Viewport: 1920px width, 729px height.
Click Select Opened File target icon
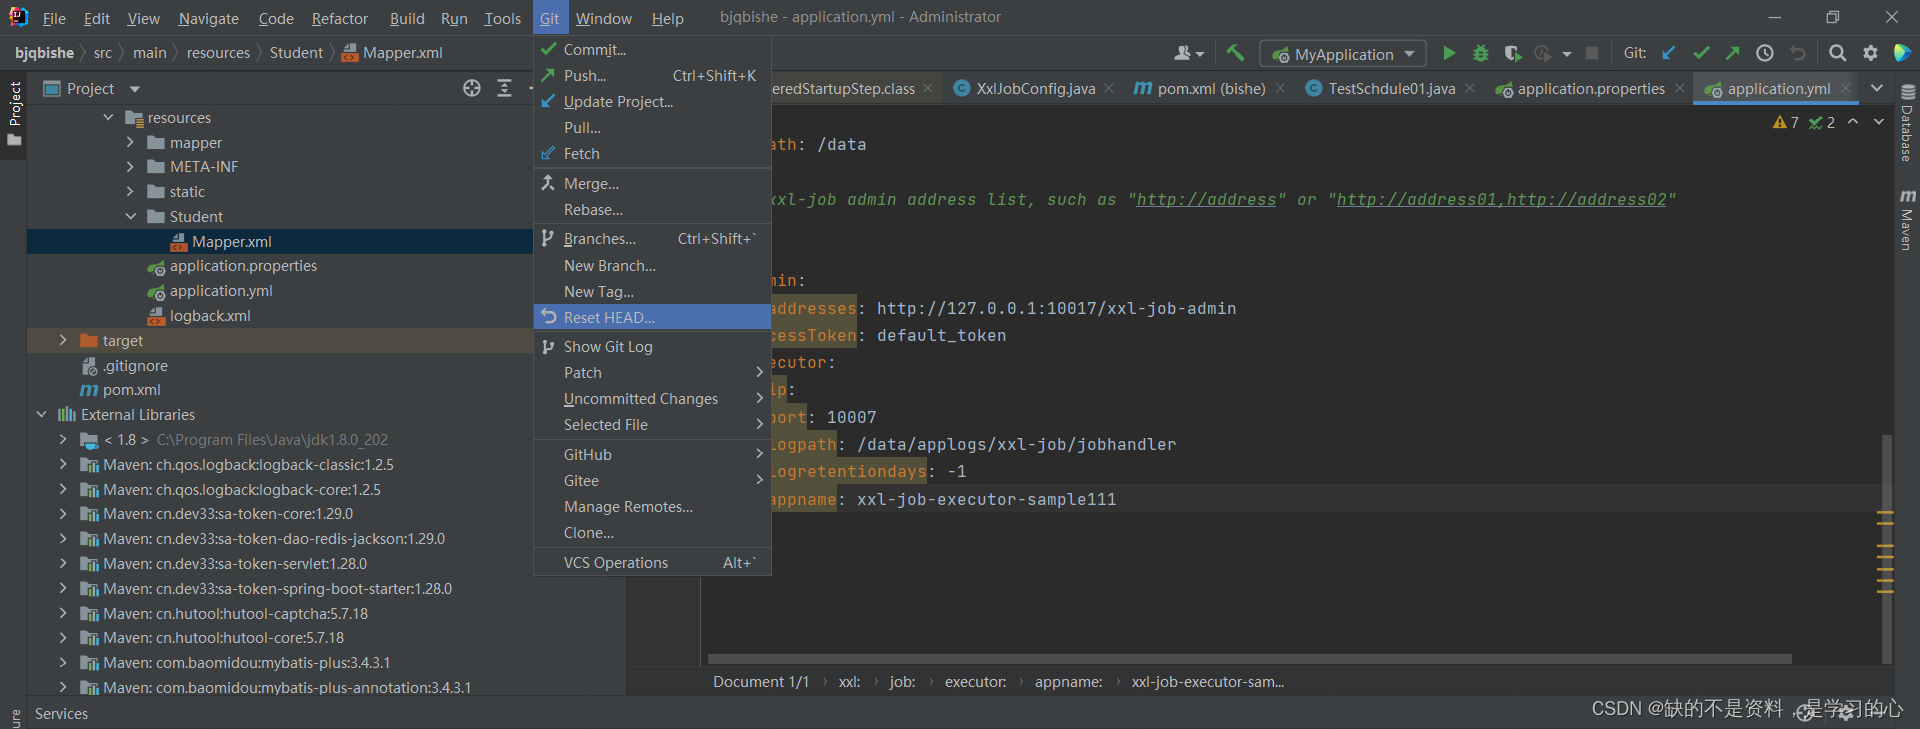point(472,88)
